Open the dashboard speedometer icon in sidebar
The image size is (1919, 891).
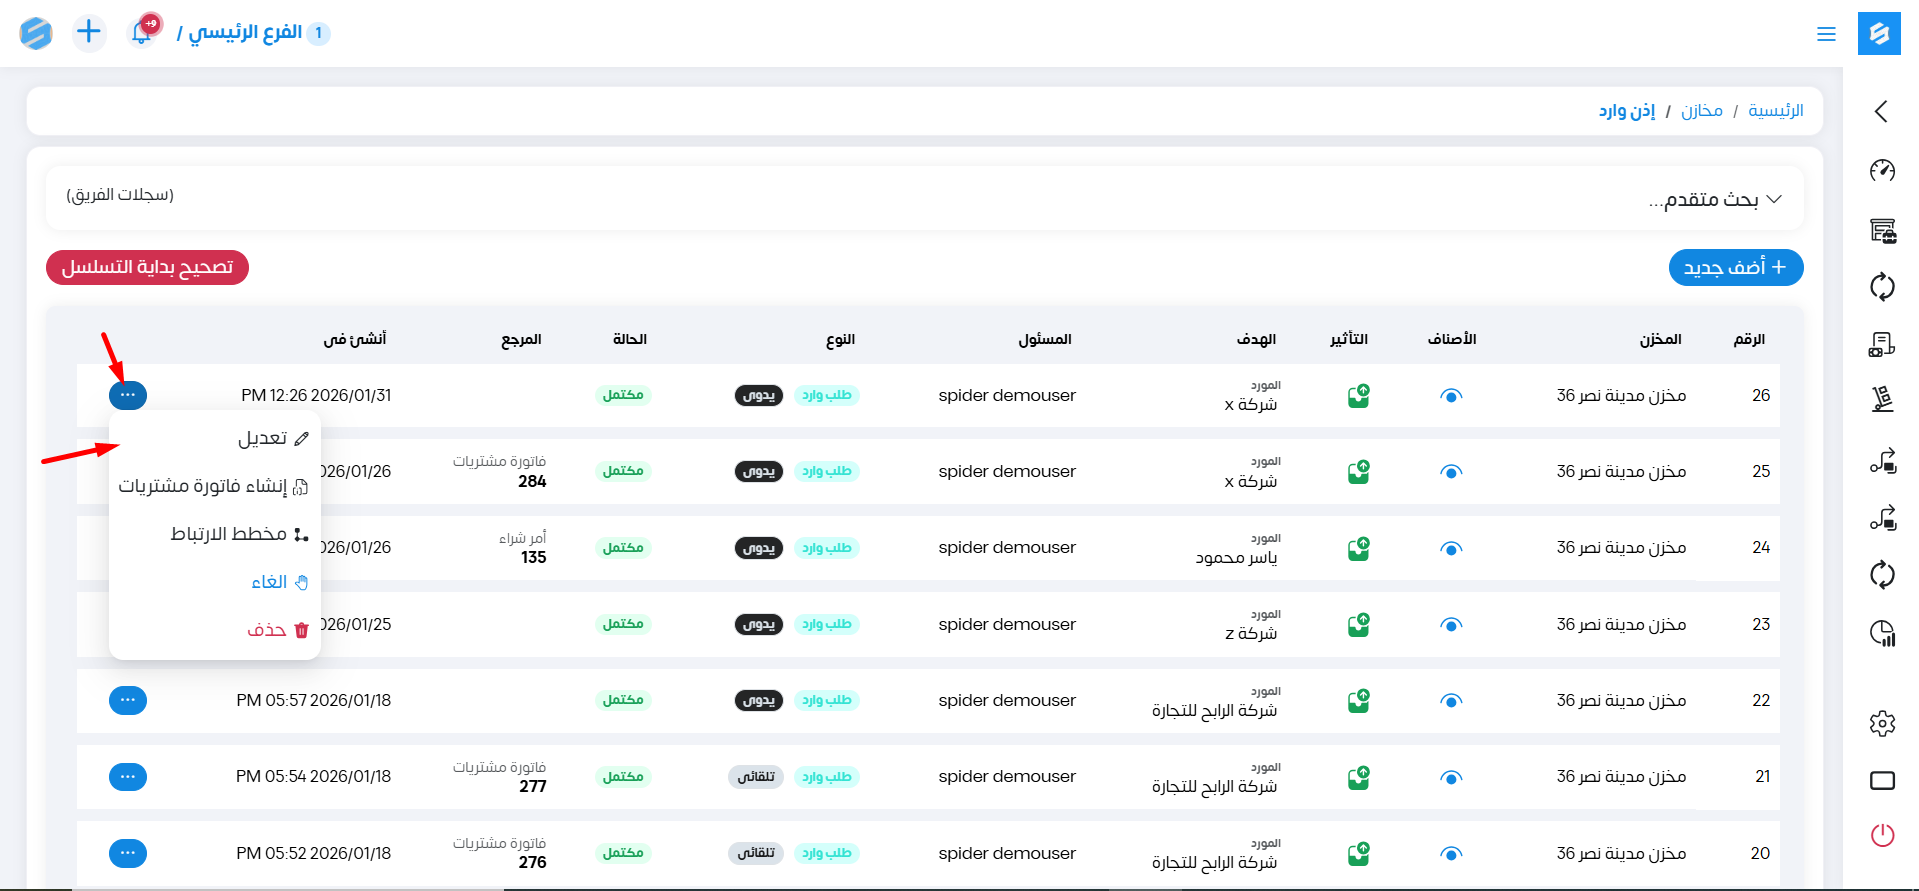[1882, 170]
